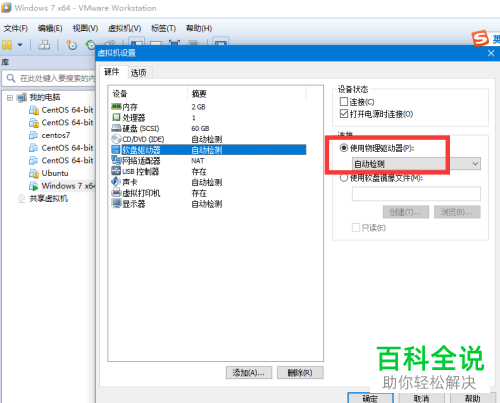Screen dimensions: 500x403
Task: Enable the 连接(C) checkbox
Action: click(x=344, y=101)
